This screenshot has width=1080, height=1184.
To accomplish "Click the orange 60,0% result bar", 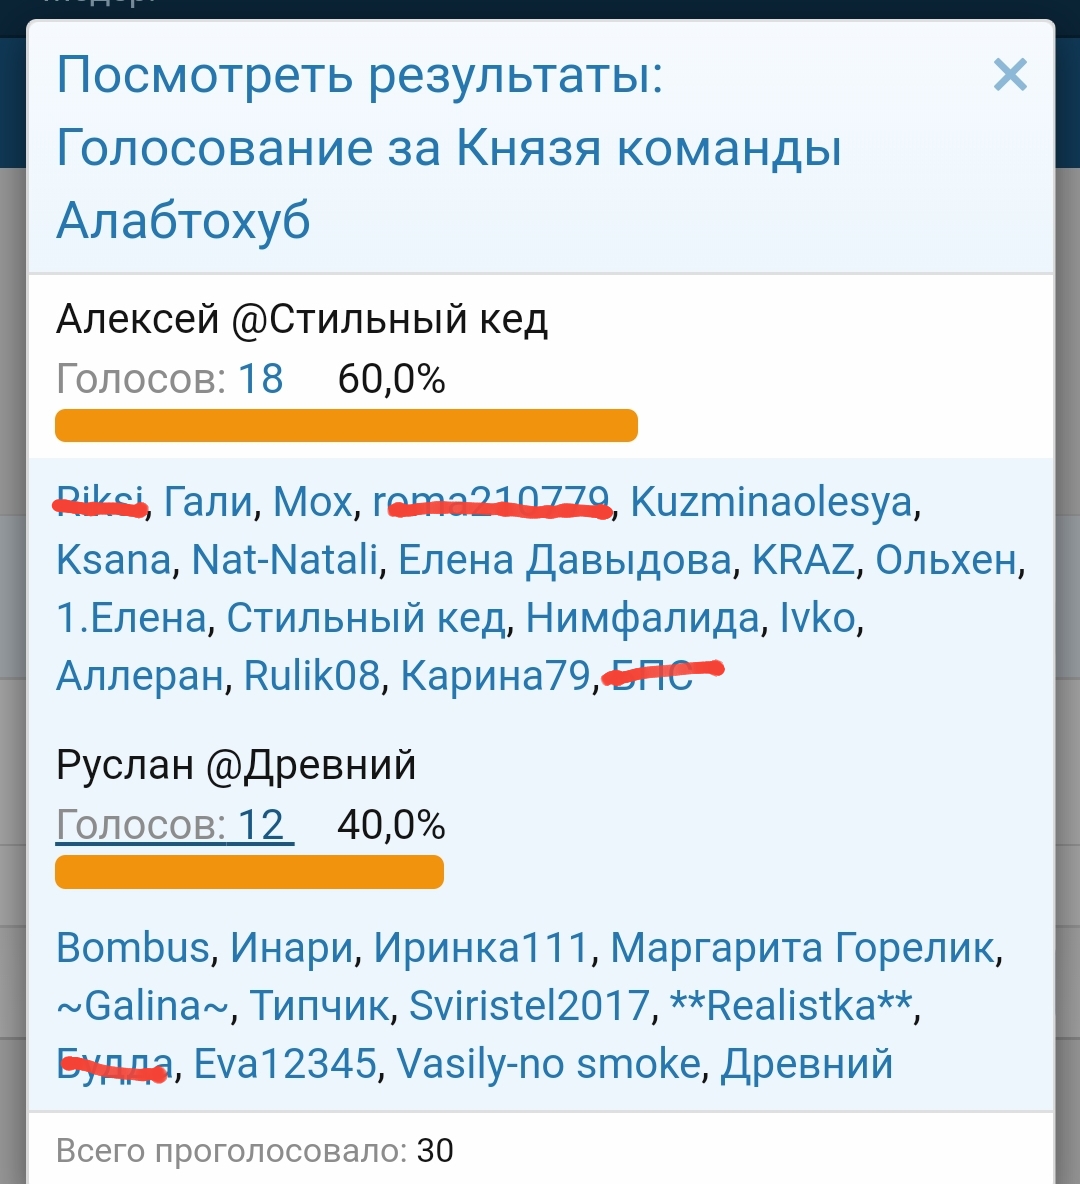I will click(x=346, y=425).
